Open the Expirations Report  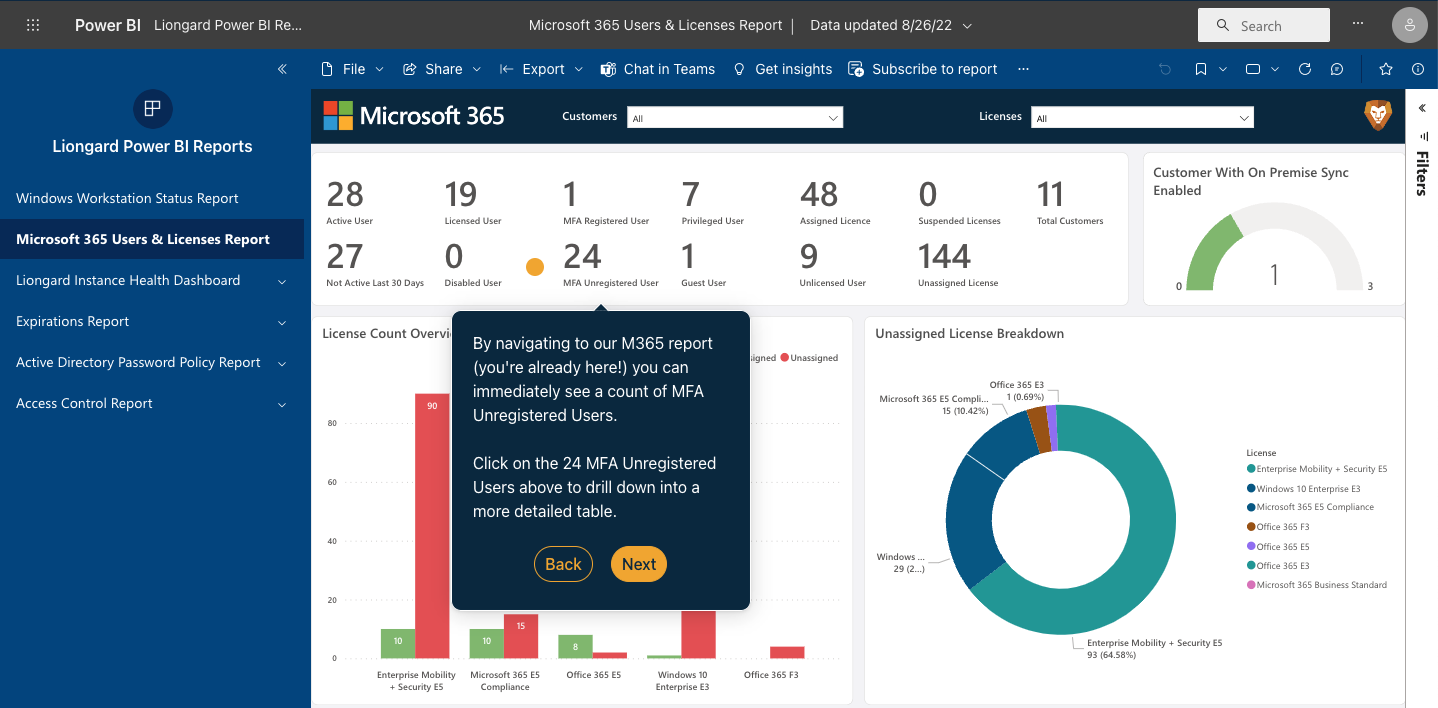pos(73,321)
